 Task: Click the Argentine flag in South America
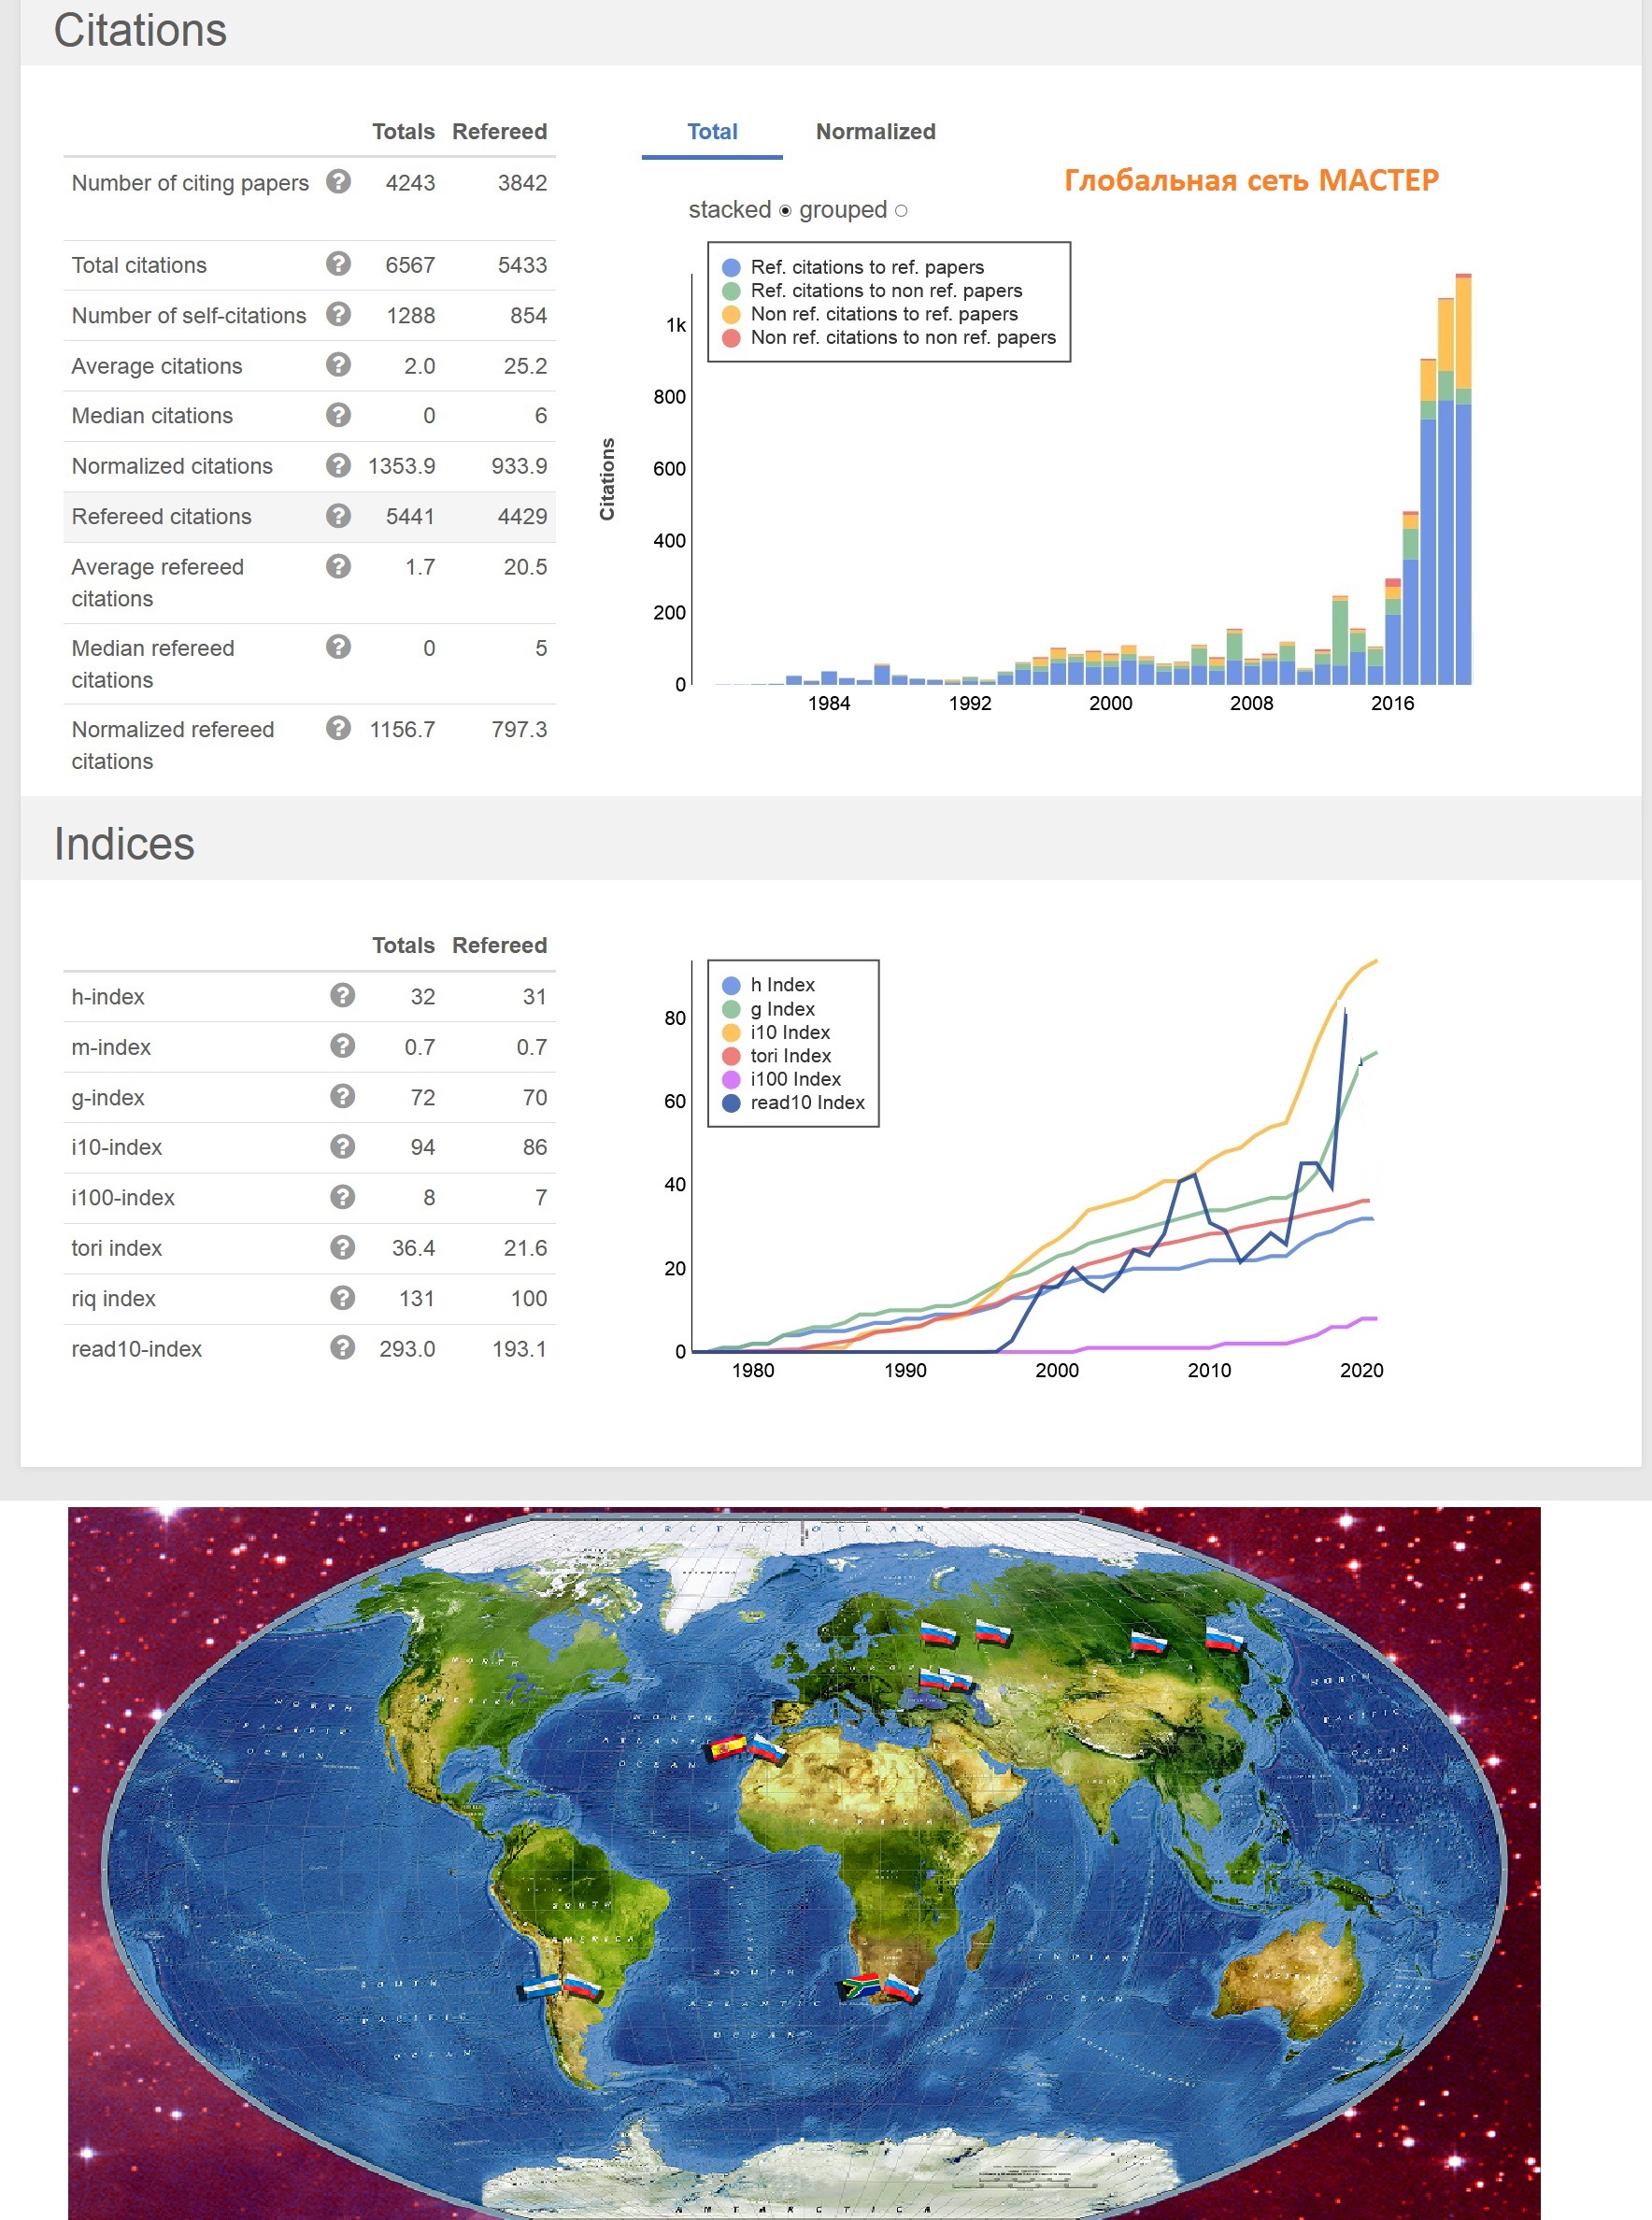tap(540, 1987)
